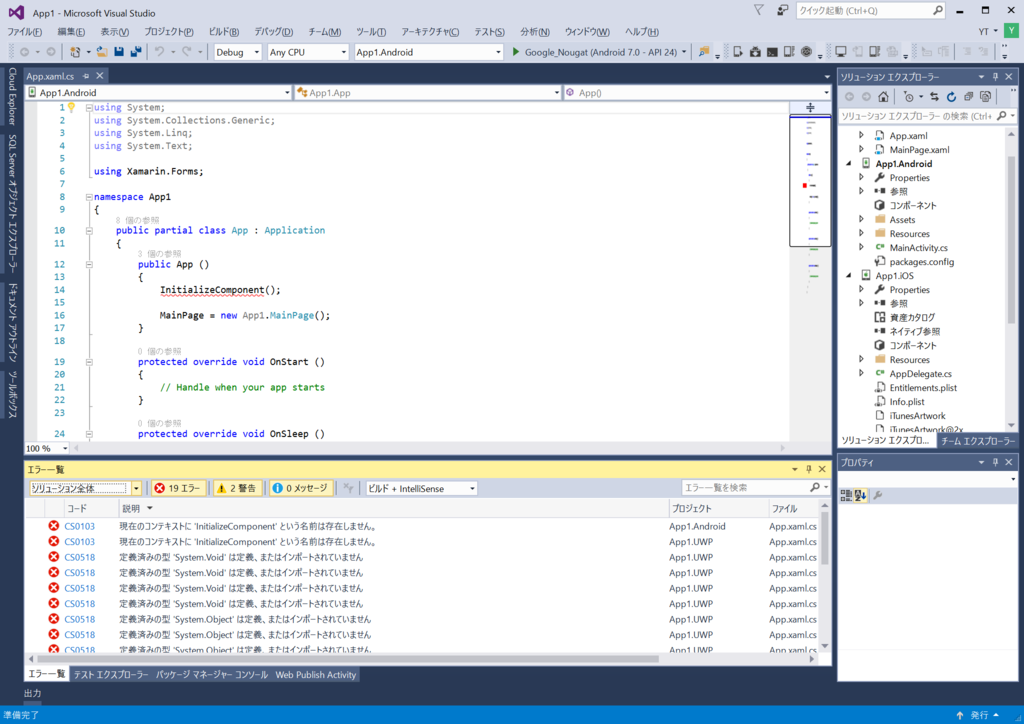Image resolution: width=1024 pixels, height=724 pixels.
Task: Open the File menu
Action: [x=25, y=31]
